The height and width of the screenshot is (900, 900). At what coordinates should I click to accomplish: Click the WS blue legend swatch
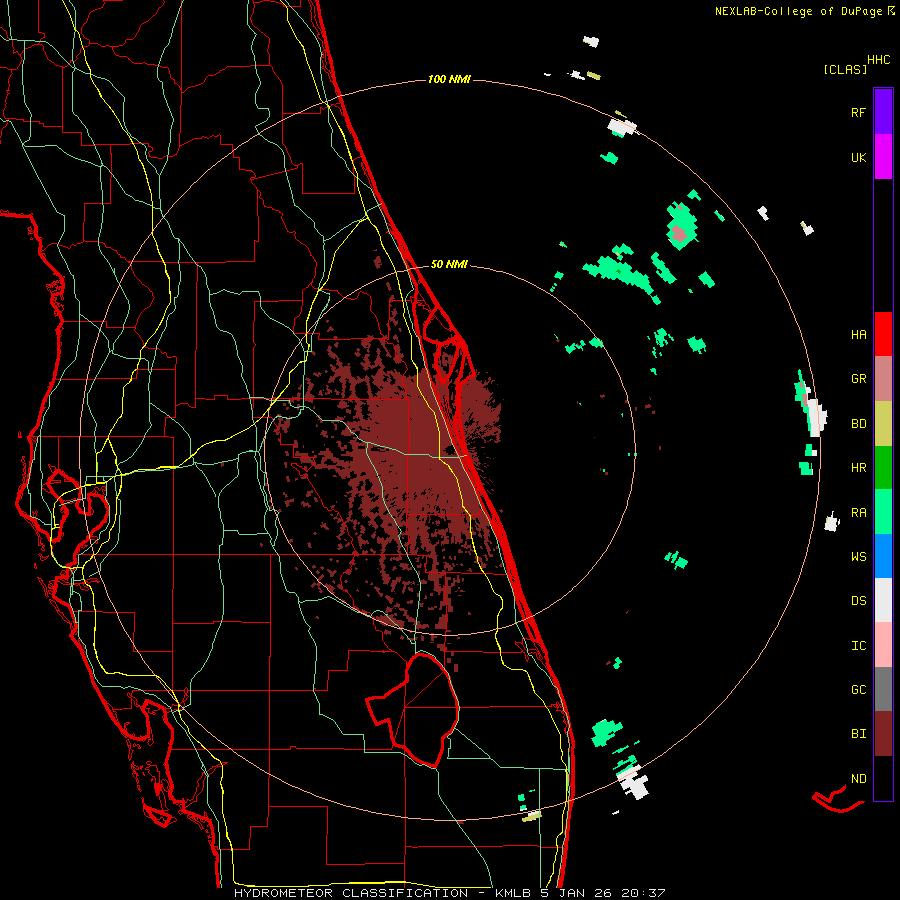click(x=883, y=556)
